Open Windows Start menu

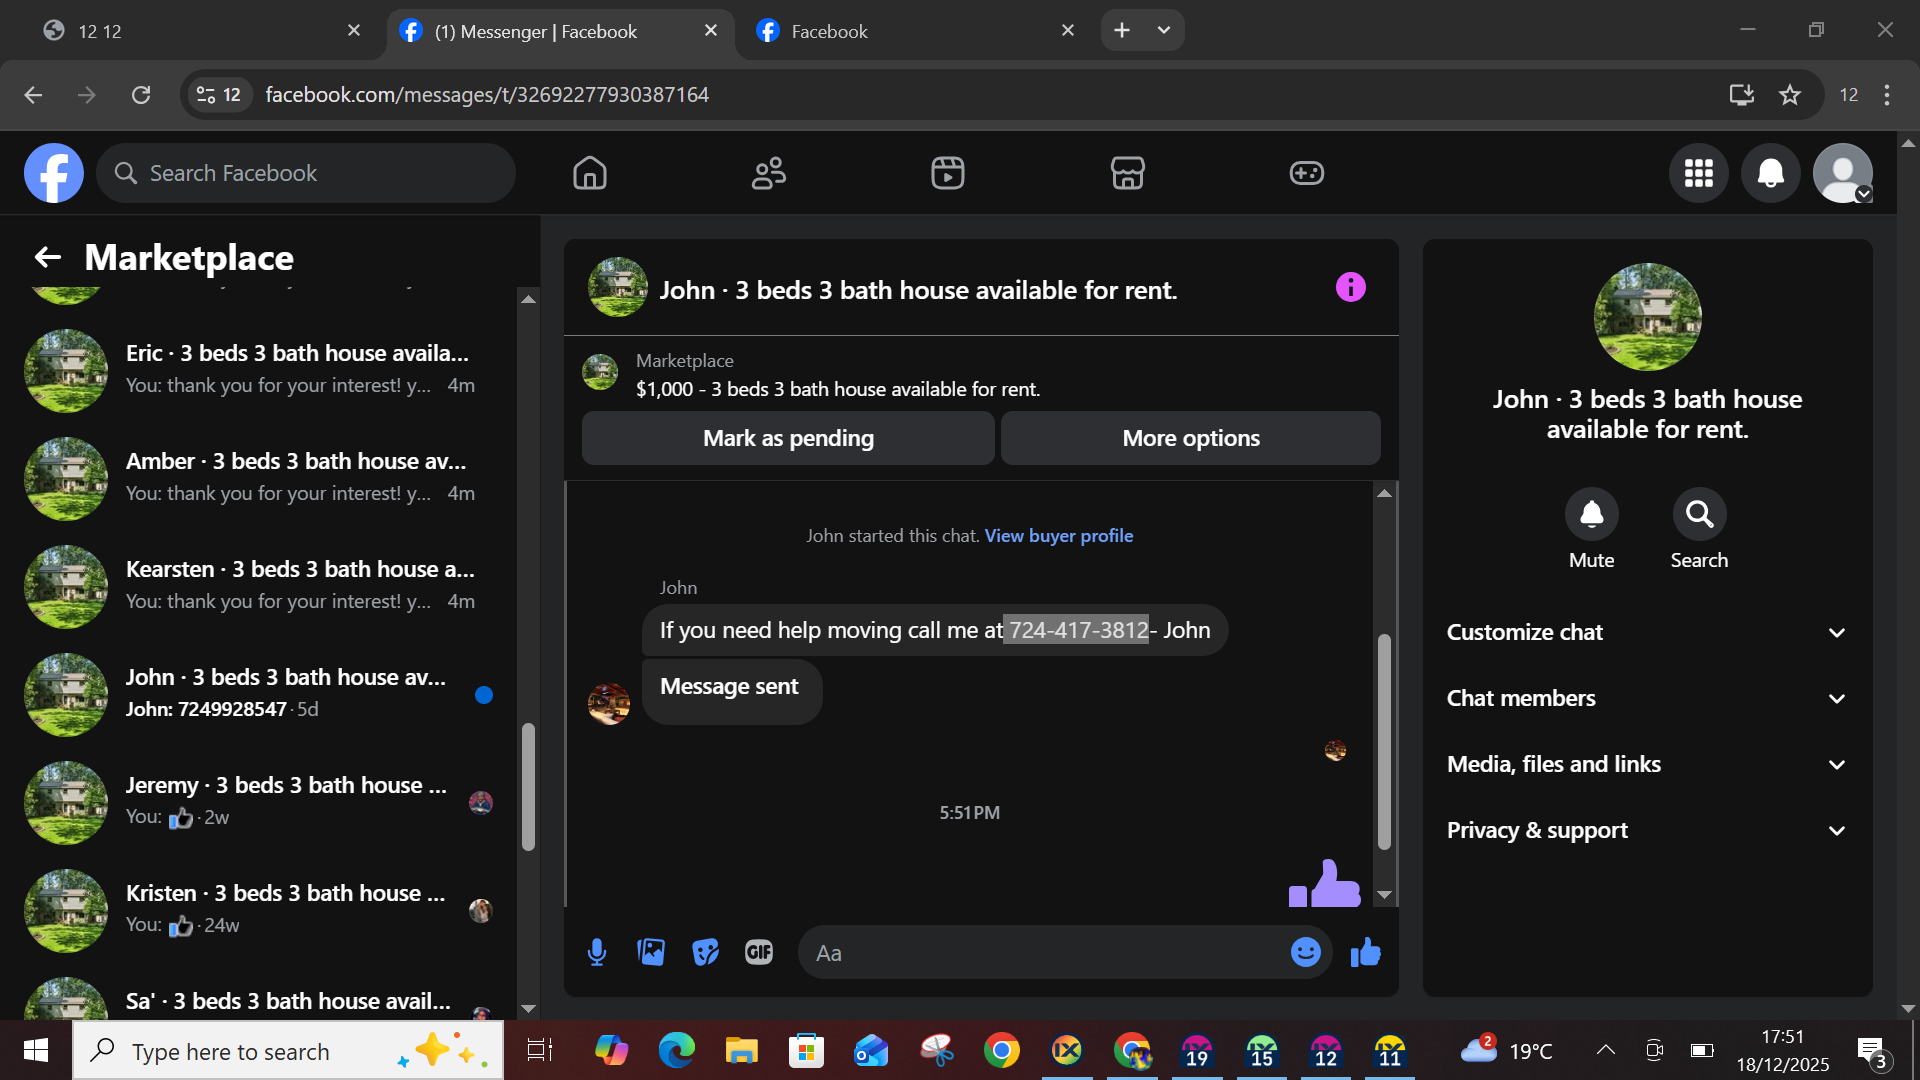point(36,1050)
